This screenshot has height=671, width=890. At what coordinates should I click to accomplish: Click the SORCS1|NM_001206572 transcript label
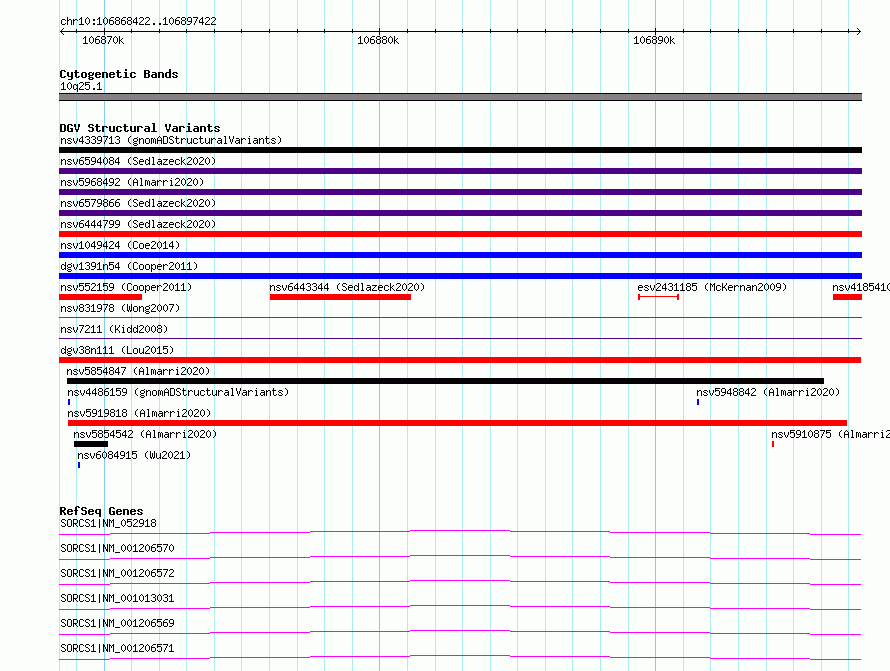pyautogui.click(x=117, y=573)
